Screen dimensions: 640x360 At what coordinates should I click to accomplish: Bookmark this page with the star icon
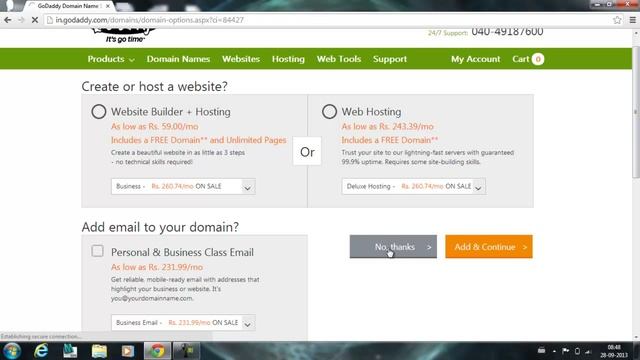[617, 20]
